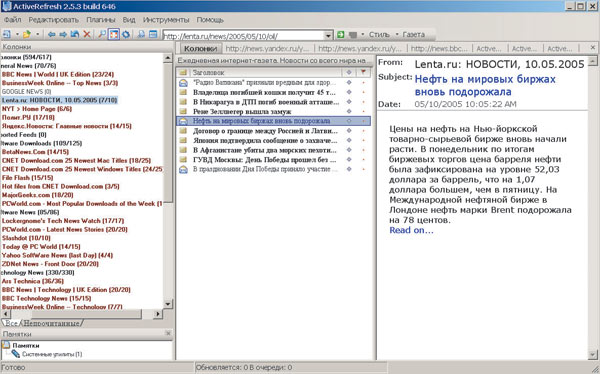
Task: Toggle diamond marker for 'Япония подтвердила' row
Action: click(349, 140)
